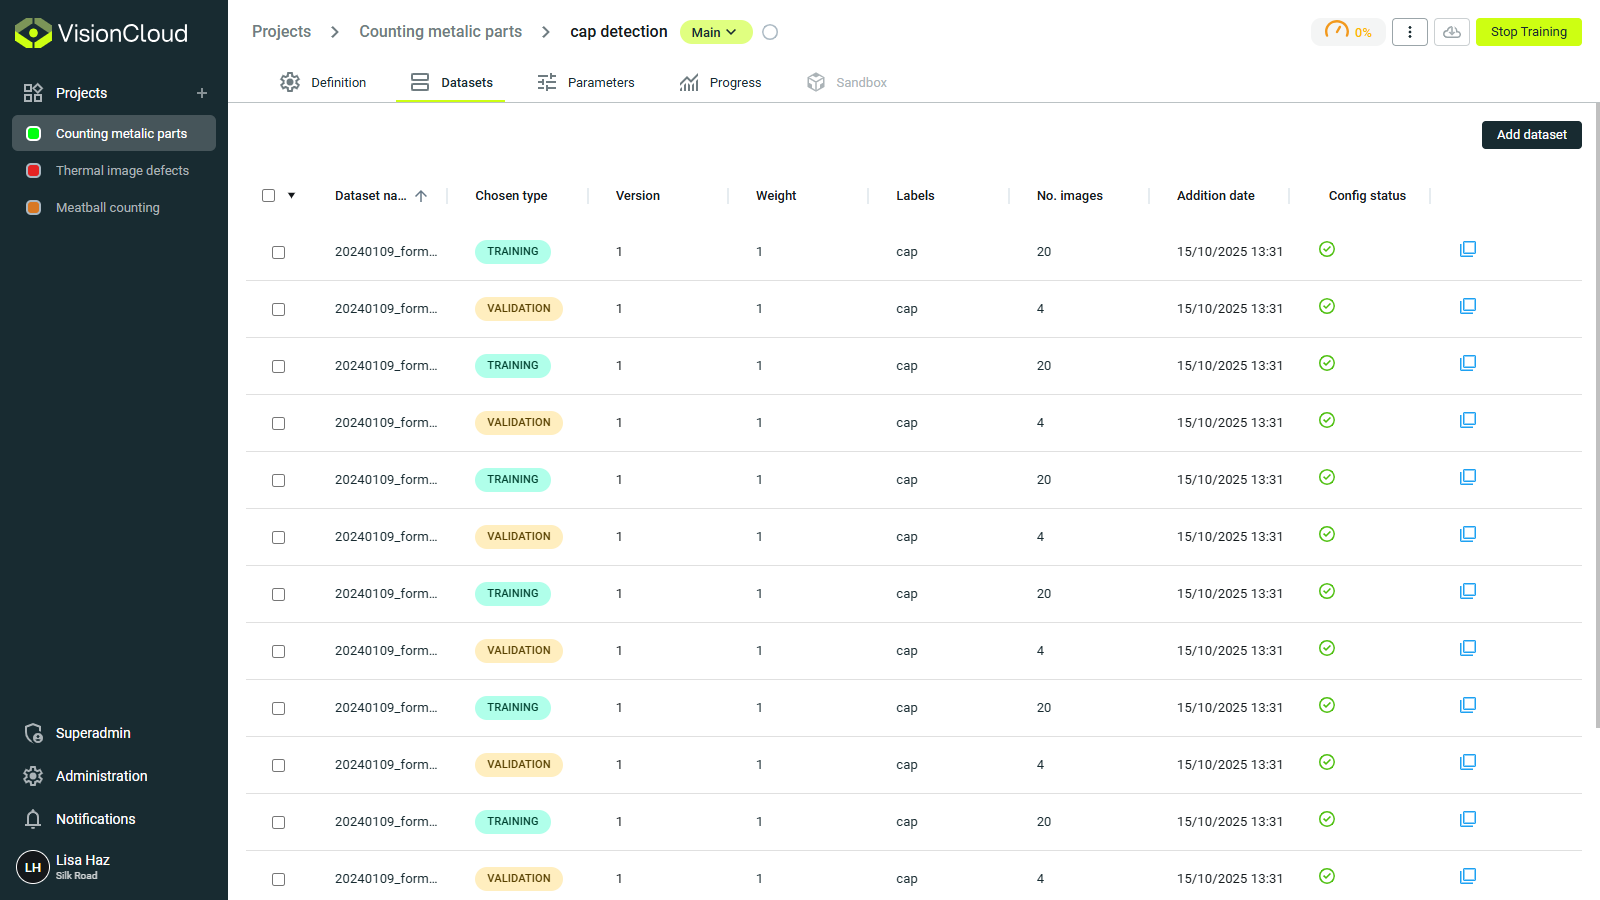The width and height of the screenshot is (1600, 900).
Task: Open the filter dropdown beside select-all checkbox
Action: (292, 195)
